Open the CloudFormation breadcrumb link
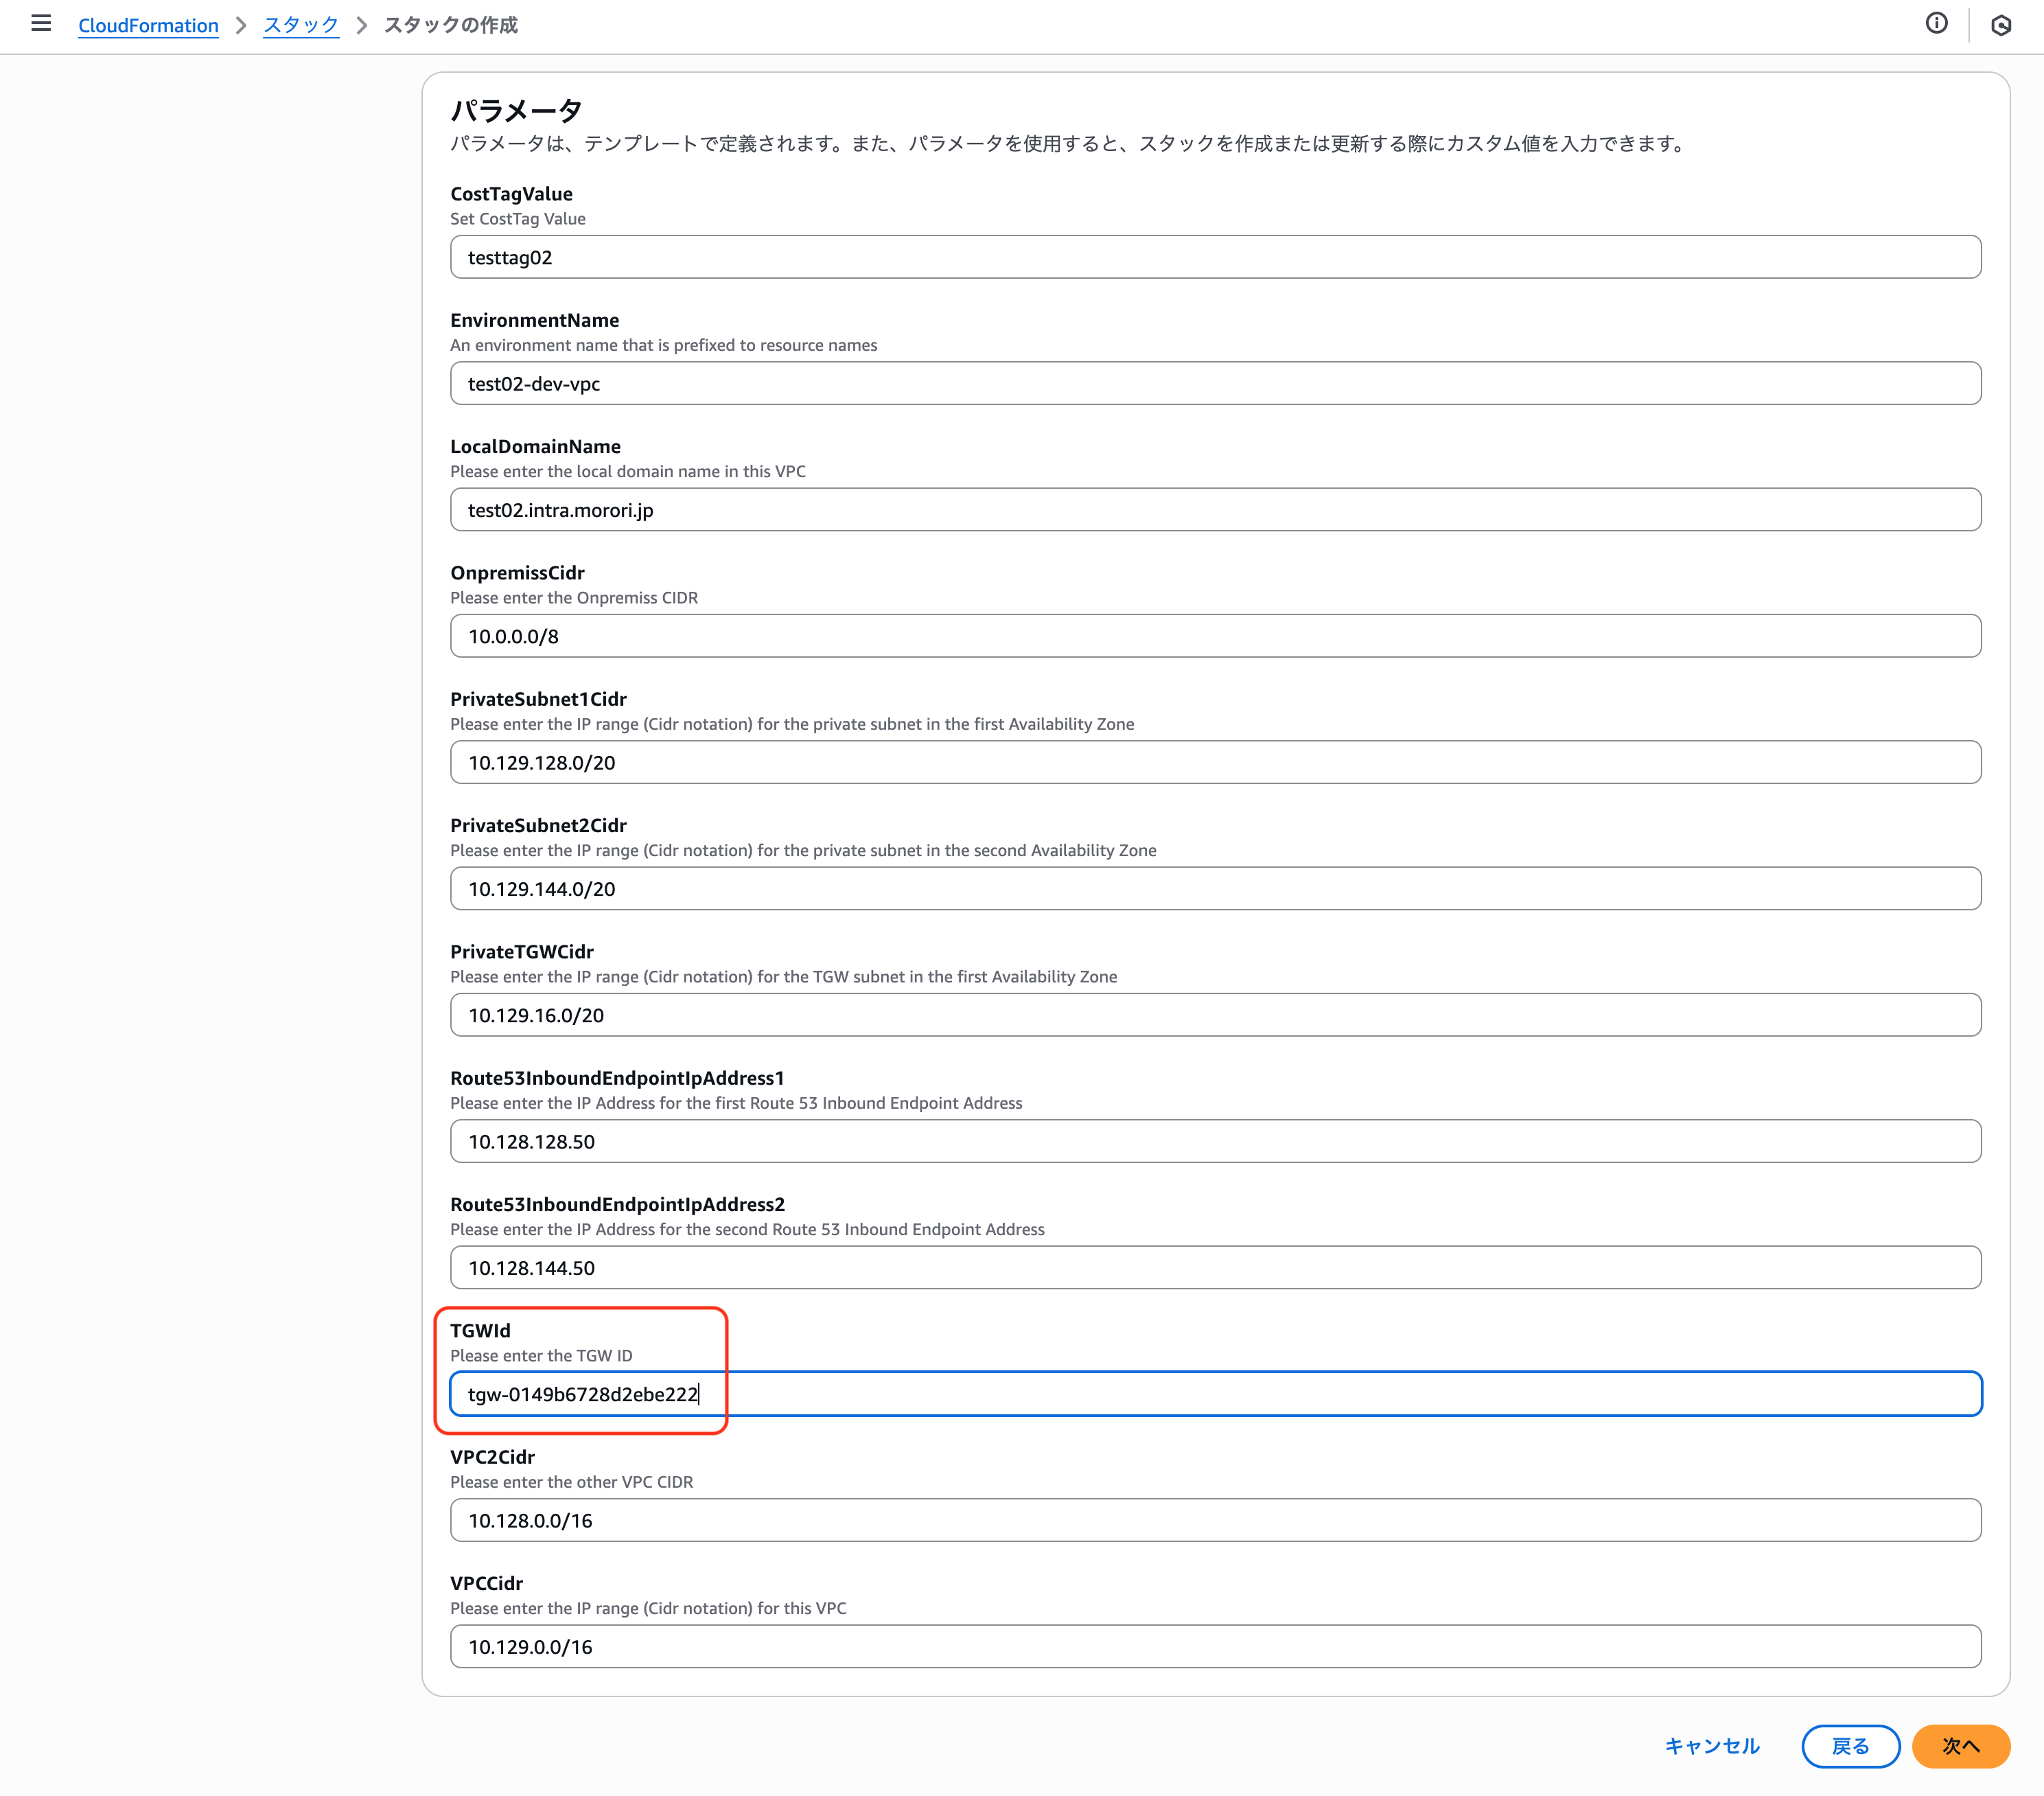 148,25
